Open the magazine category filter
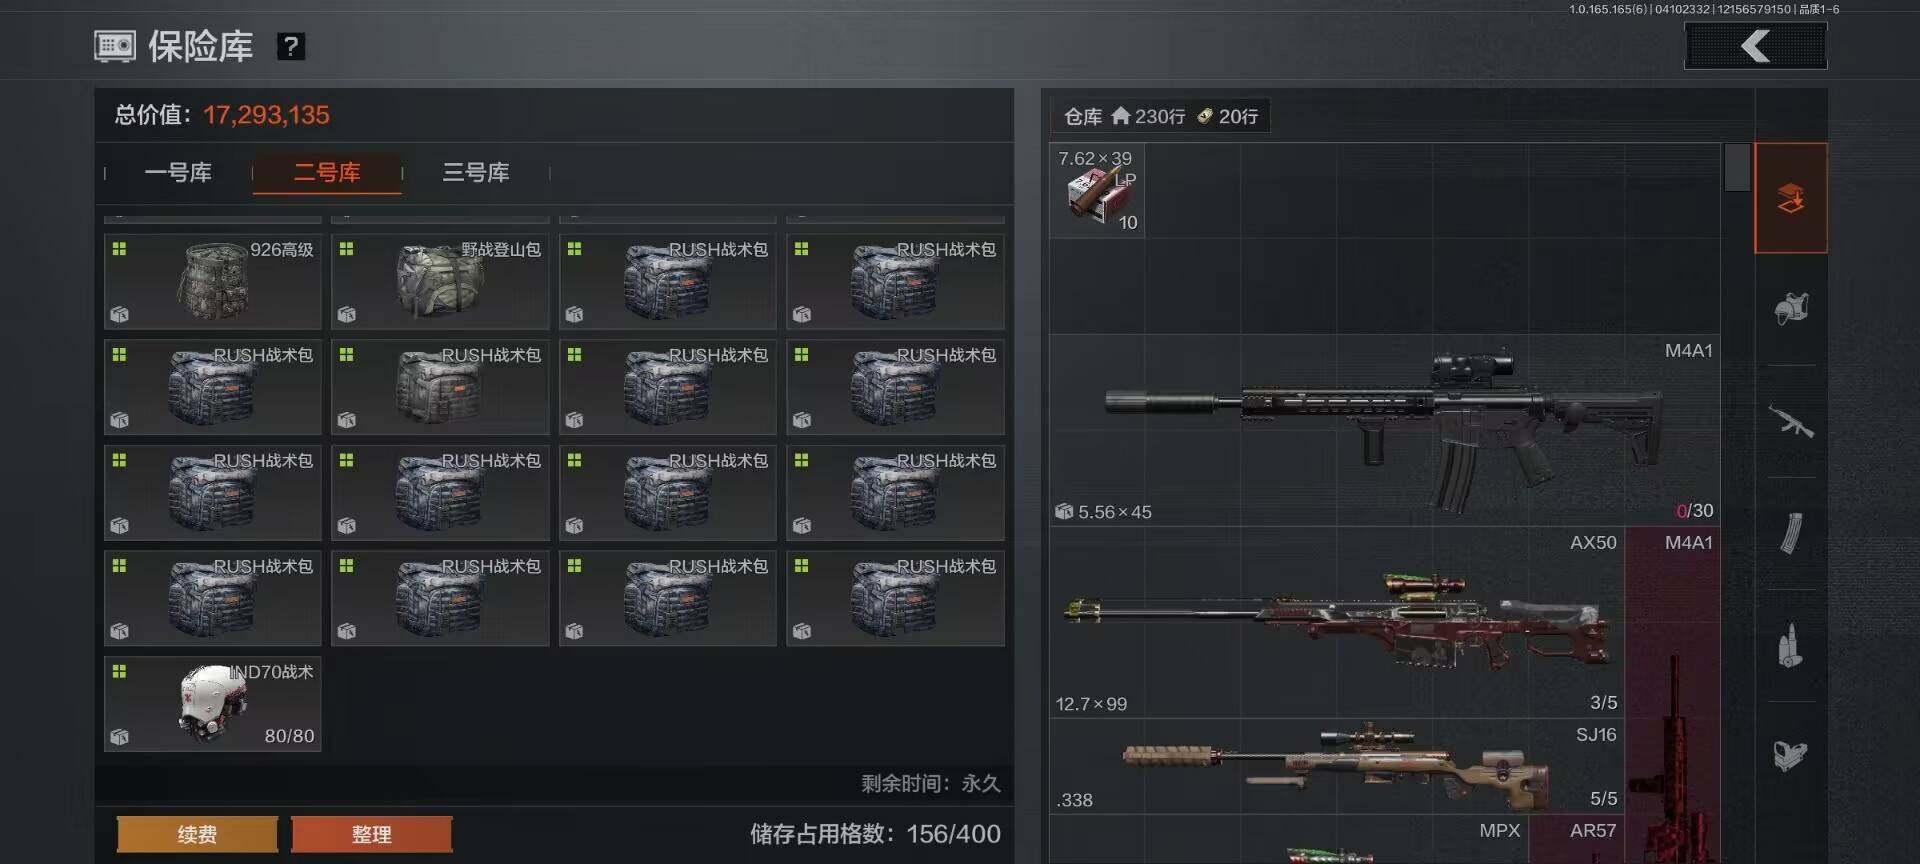The width and height of the screenshot is (1920, 864). point(1790,533)
